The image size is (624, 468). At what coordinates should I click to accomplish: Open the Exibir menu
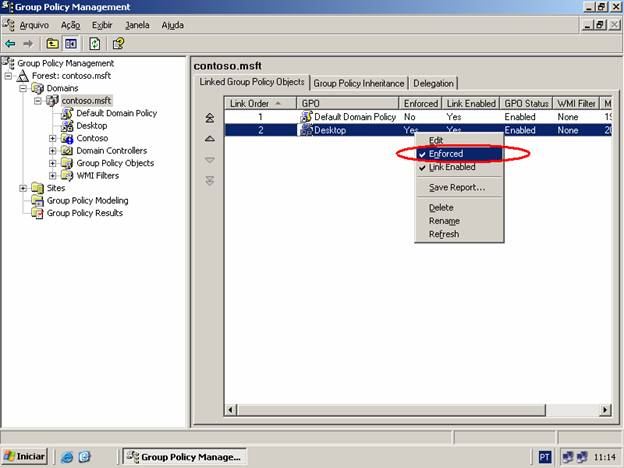coord(102,25)
